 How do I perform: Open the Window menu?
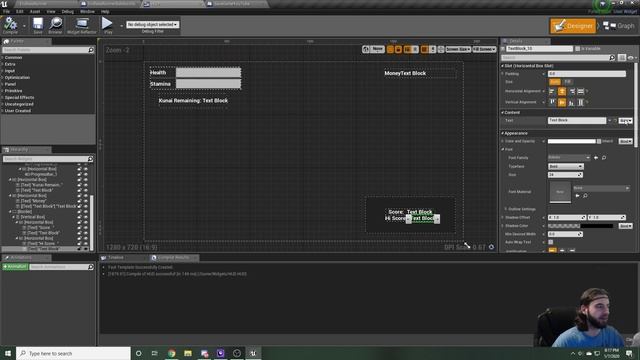87,11
